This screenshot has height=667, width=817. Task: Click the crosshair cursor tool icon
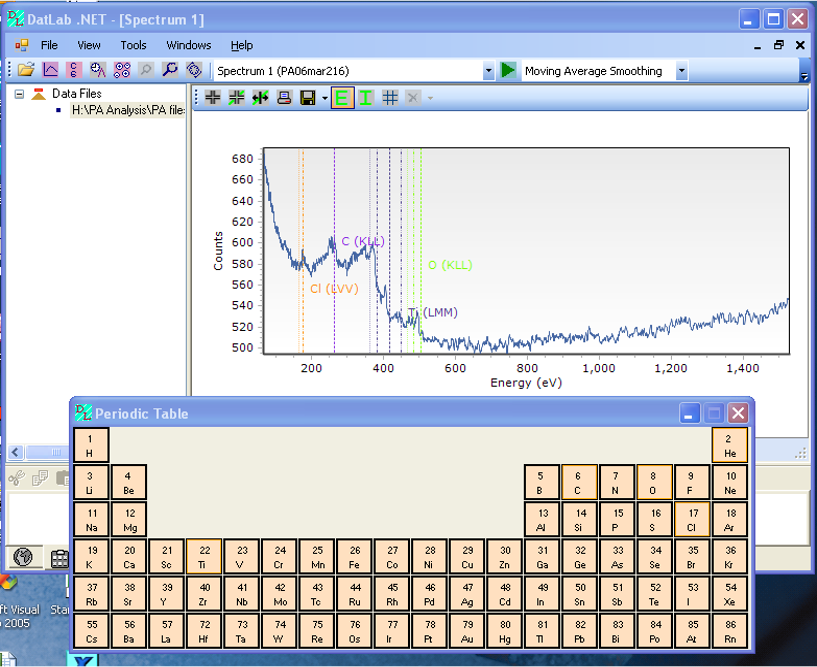(213, 97)
